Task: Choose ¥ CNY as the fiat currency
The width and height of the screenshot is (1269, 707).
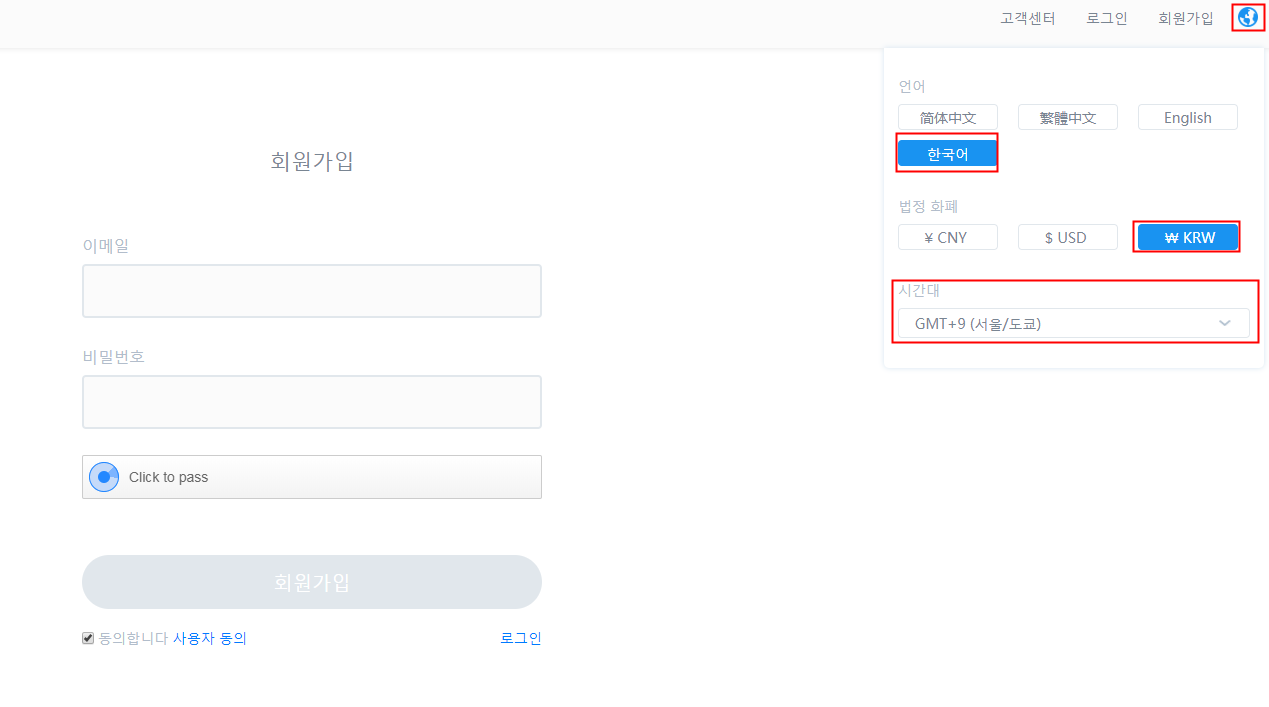Action: [947, 237]
